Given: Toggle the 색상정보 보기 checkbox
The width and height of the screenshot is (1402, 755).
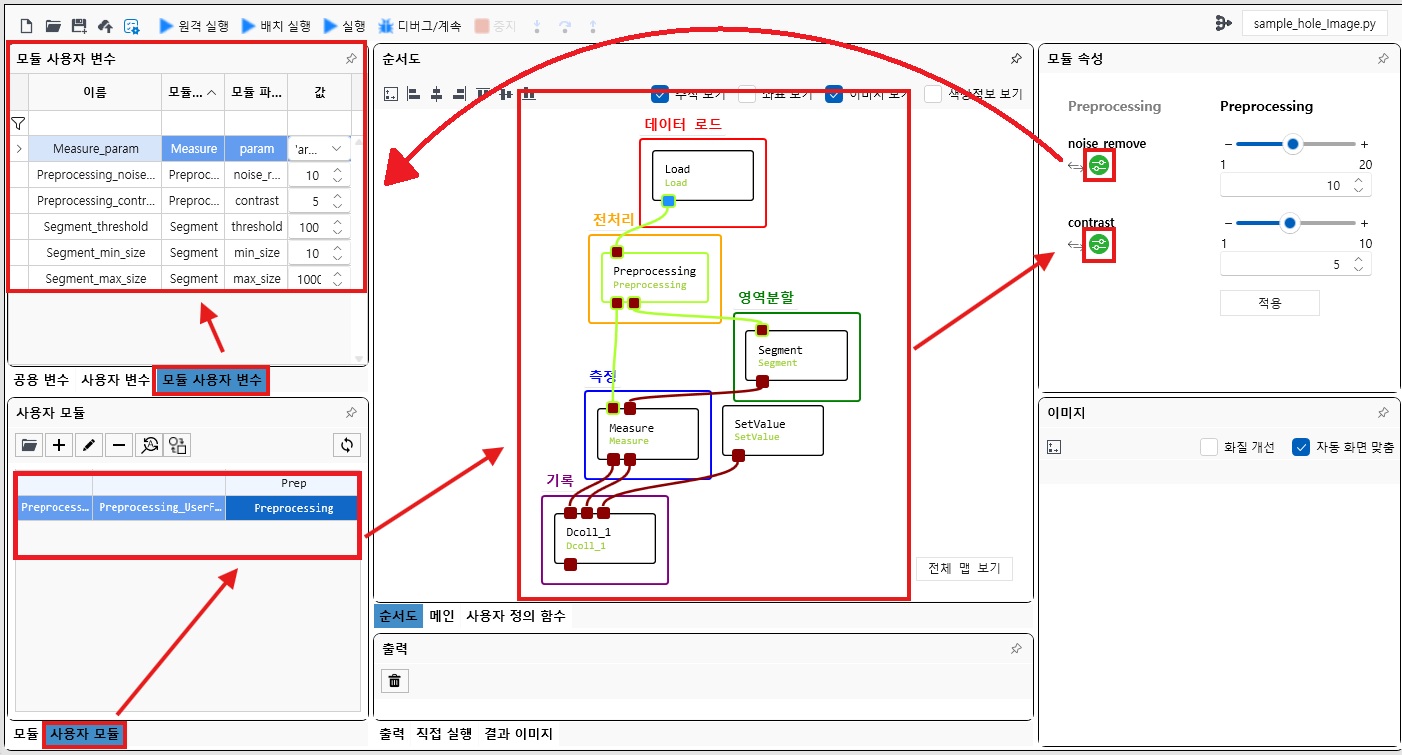Looking at the screenshot, I should 933,94.
